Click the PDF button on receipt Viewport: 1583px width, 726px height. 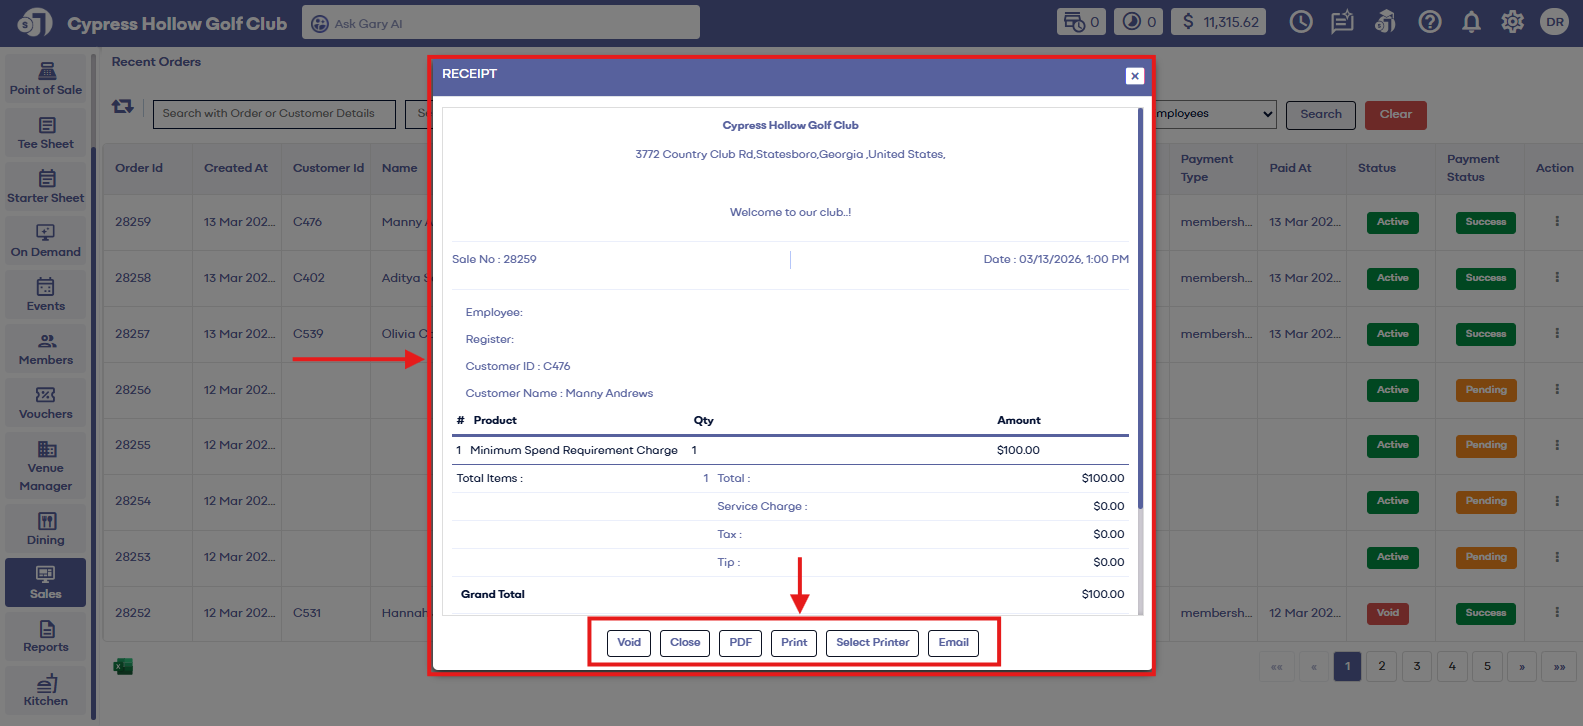coord(740,643)
